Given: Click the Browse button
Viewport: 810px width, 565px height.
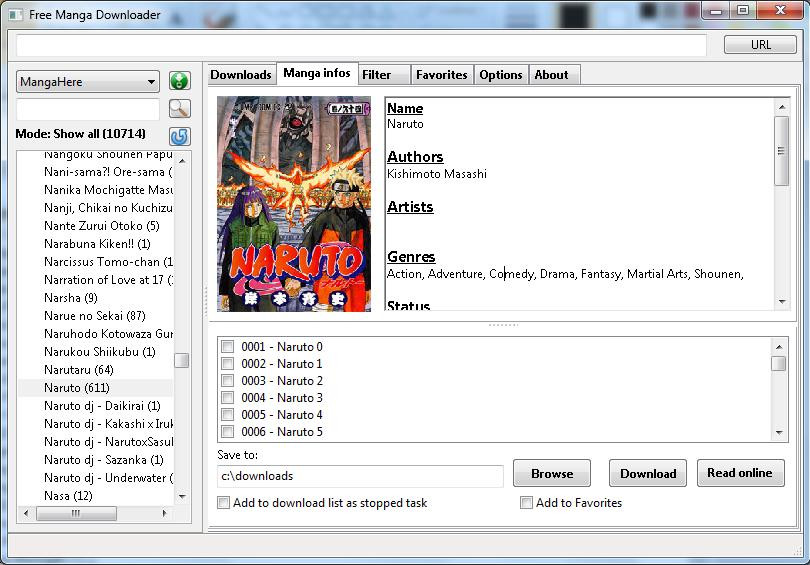Looking at the screenshot, I should point(552,473).
